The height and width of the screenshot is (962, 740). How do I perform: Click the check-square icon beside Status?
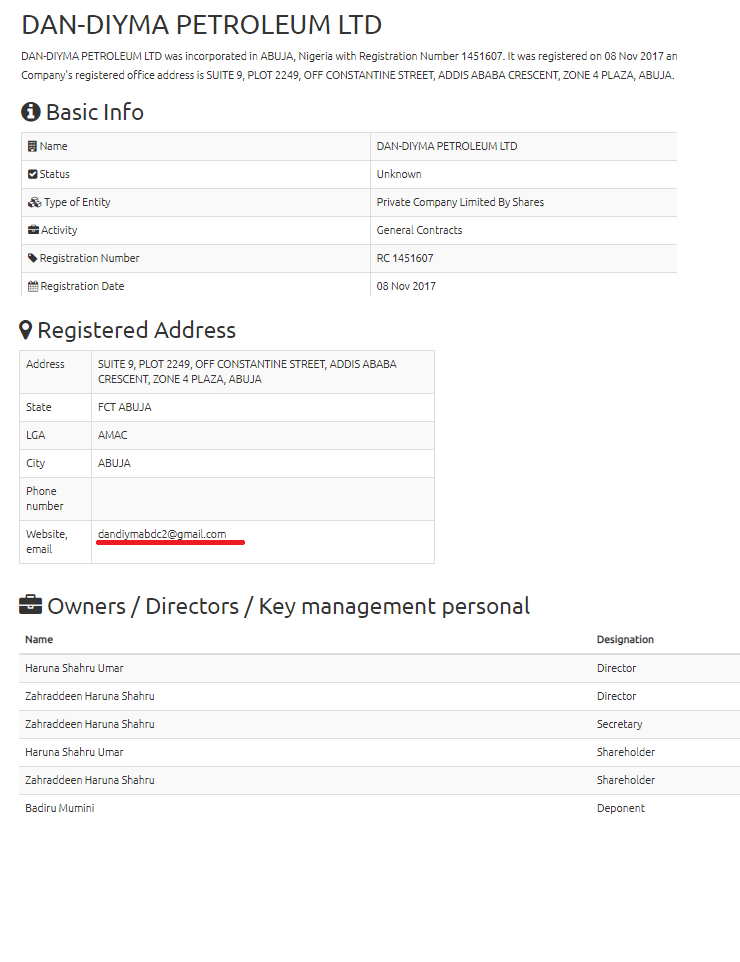[33, 174]
